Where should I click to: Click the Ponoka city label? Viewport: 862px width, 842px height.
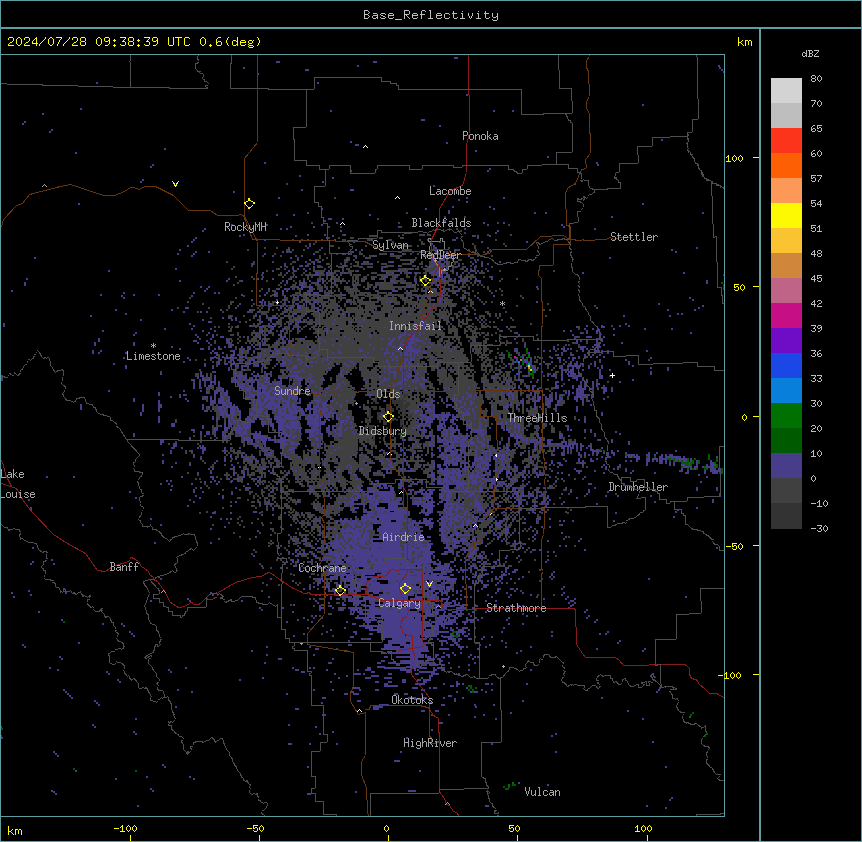point(480,136)
